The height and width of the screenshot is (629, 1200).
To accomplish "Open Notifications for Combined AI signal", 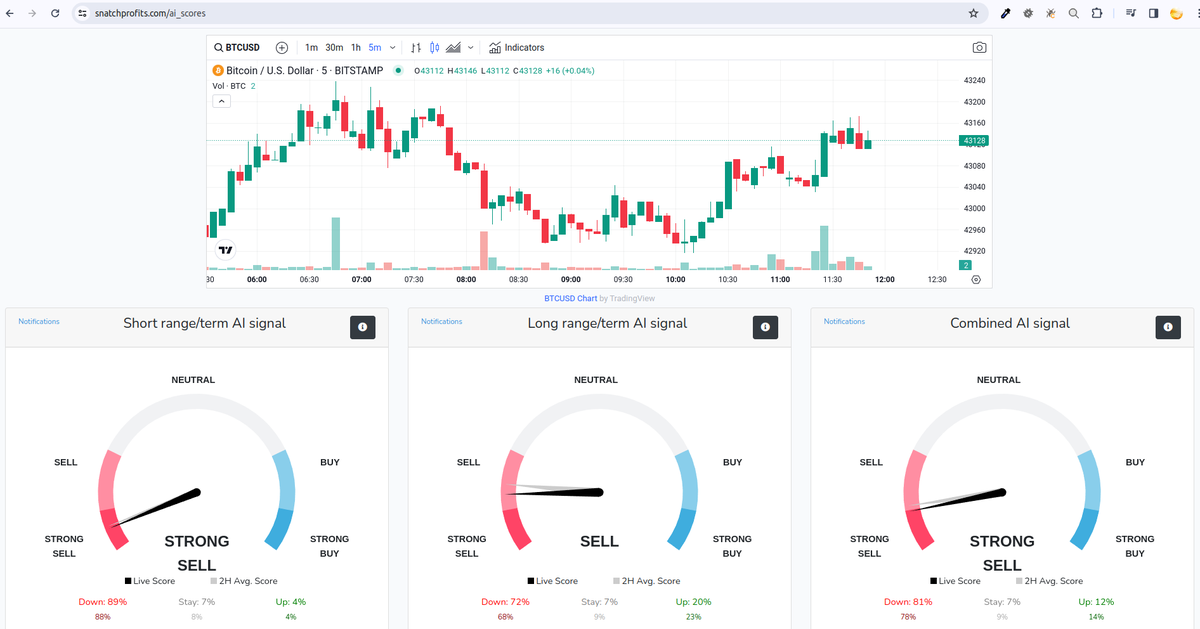I will click(844, 322).
